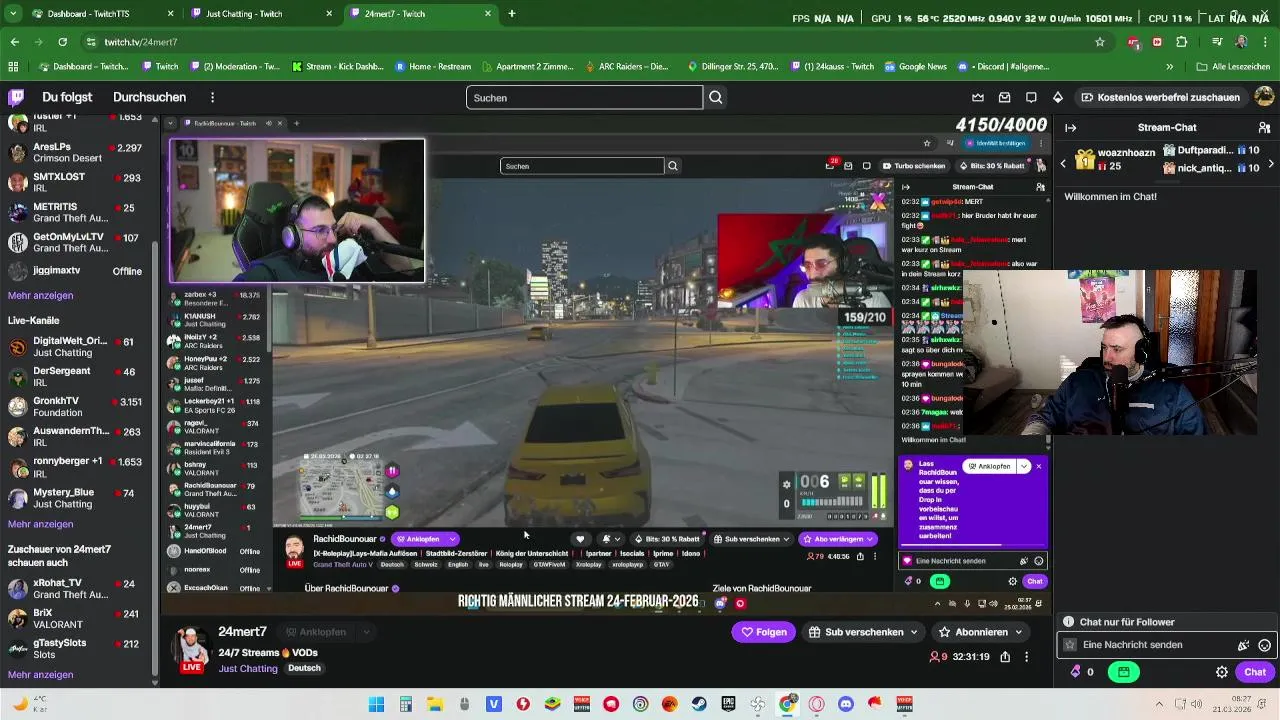Expand the Abonnieren dropdown
The image size is (1280, 720).
point(1019,632)
